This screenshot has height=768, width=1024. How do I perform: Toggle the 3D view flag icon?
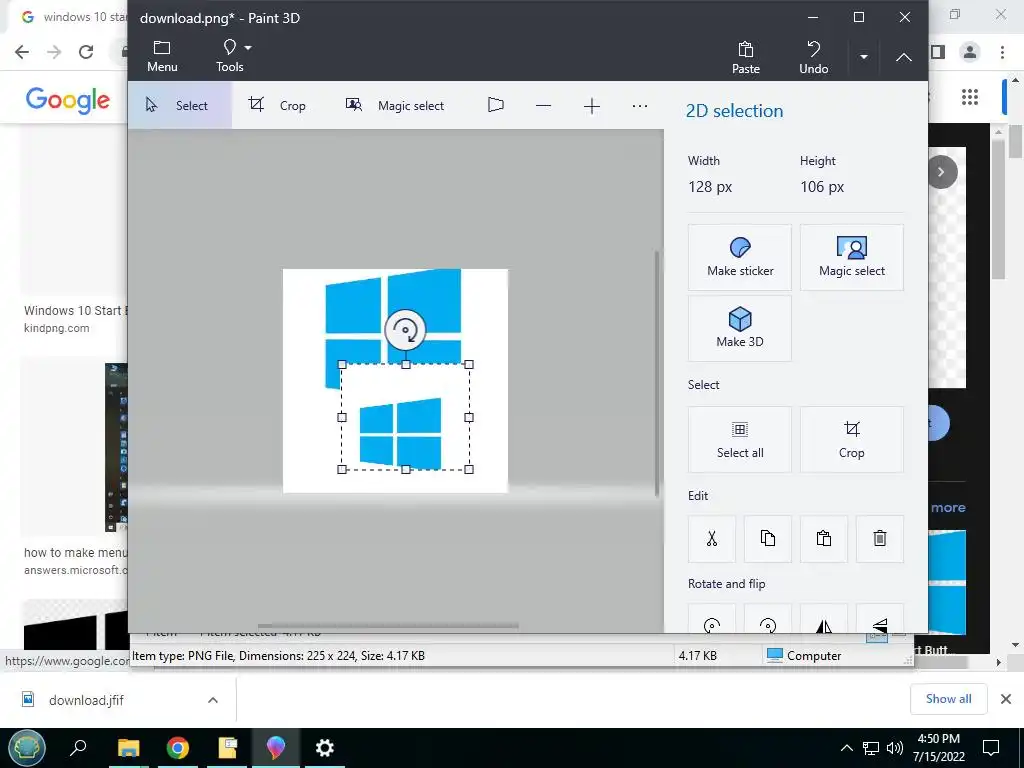pos(496,105)
